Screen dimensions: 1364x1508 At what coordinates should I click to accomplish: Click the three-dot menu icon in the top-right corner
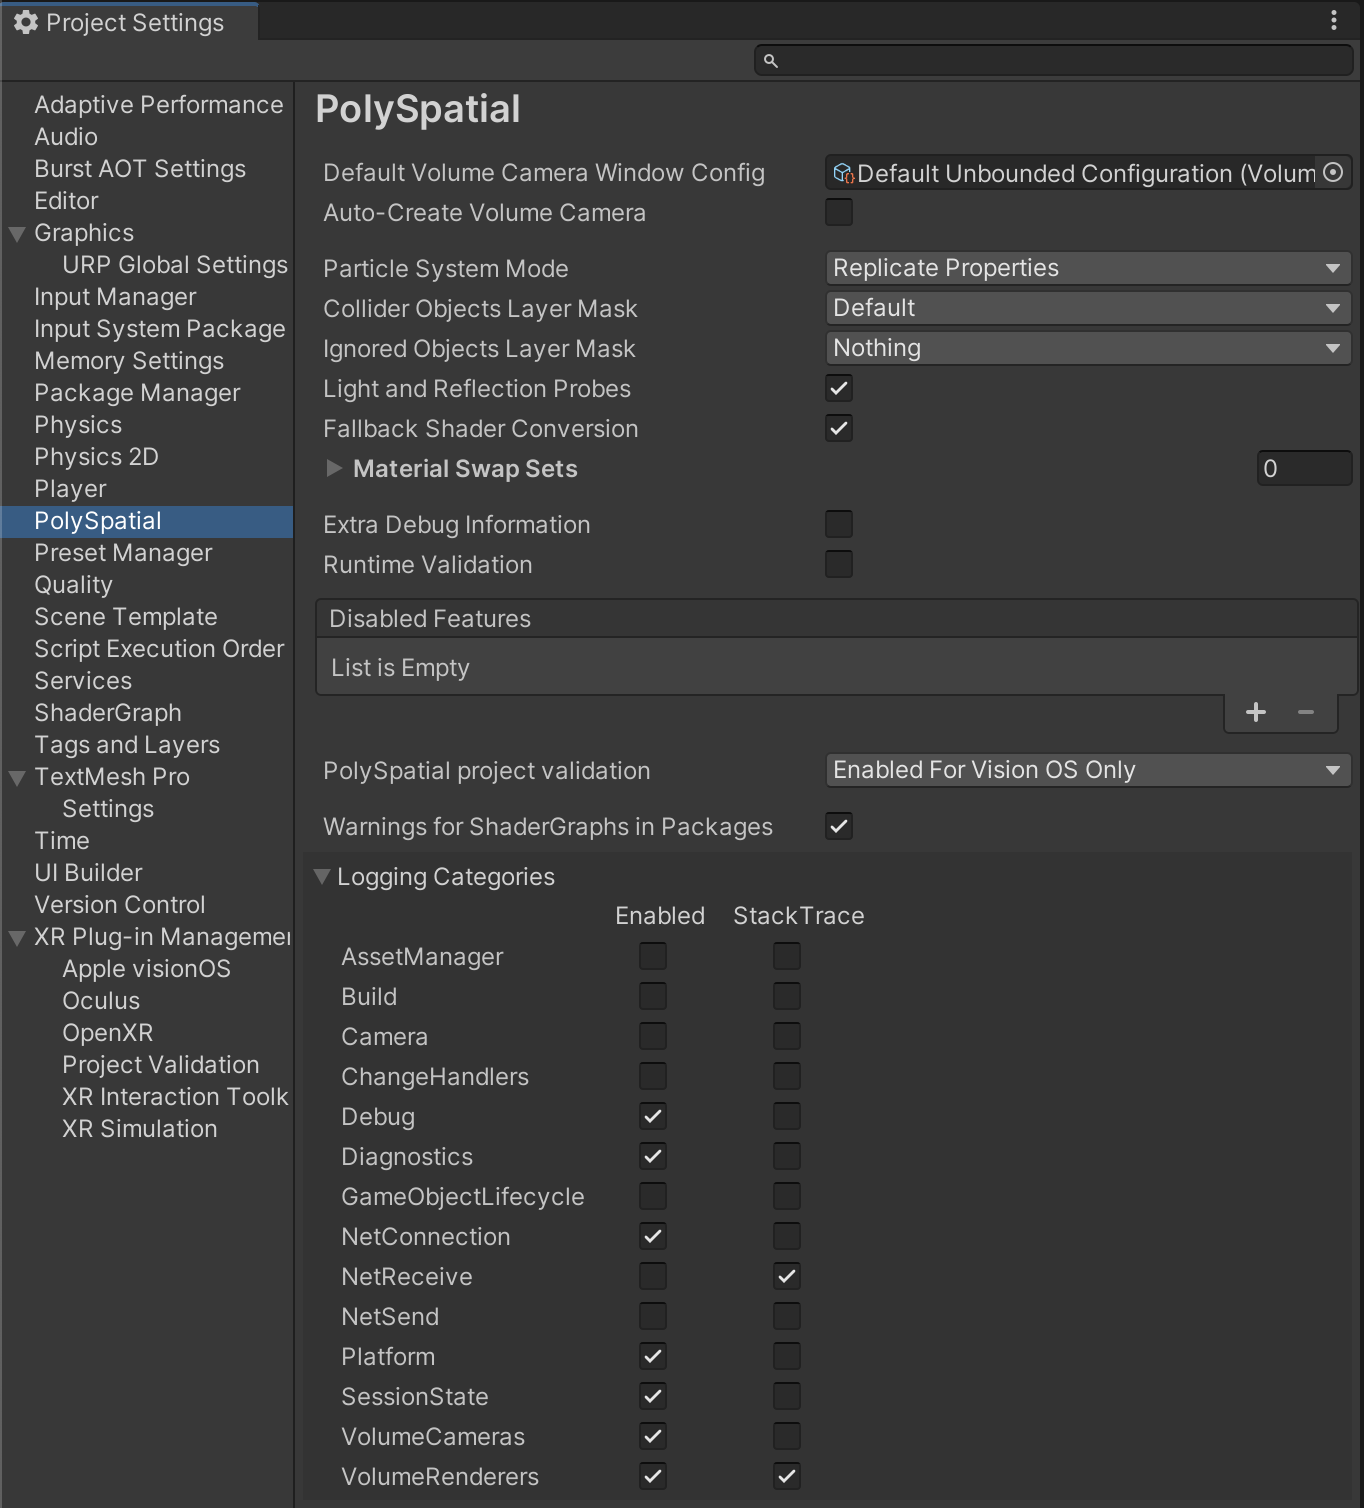coord(1333,19)
